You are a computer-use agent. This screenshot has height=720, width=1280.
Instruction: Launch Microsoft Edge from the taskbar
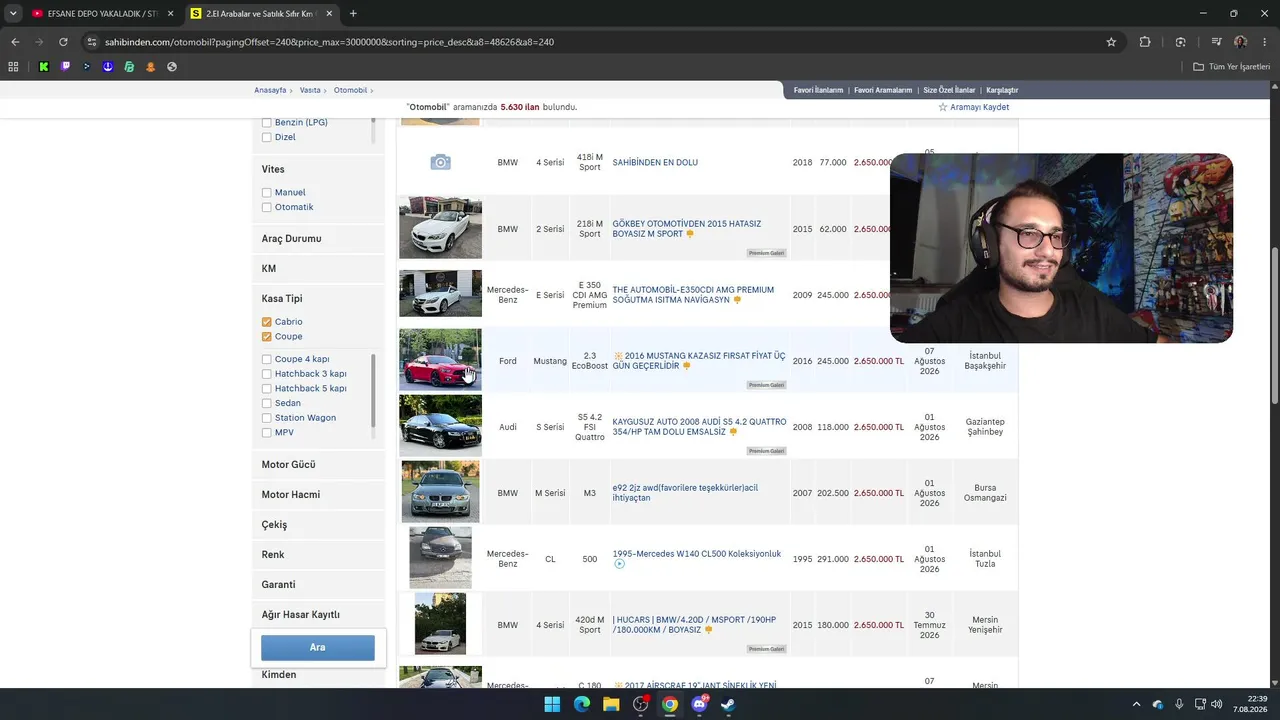tap(582, 704)
